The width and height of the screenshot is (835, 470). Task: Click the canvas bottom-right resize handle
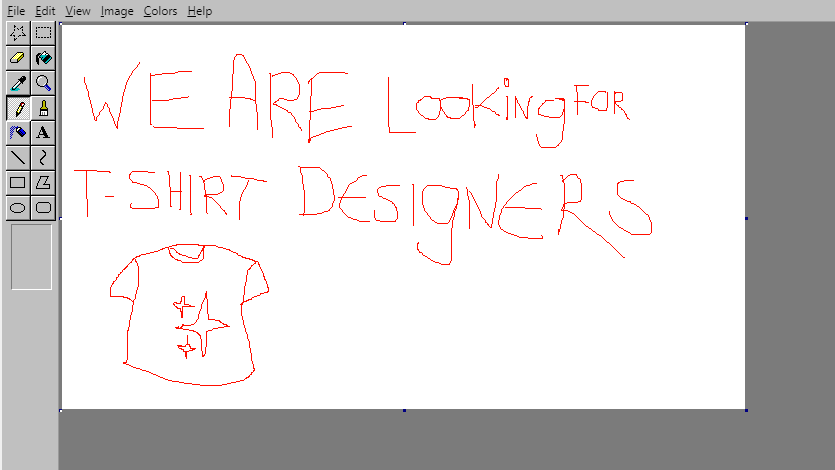[746, 410]
